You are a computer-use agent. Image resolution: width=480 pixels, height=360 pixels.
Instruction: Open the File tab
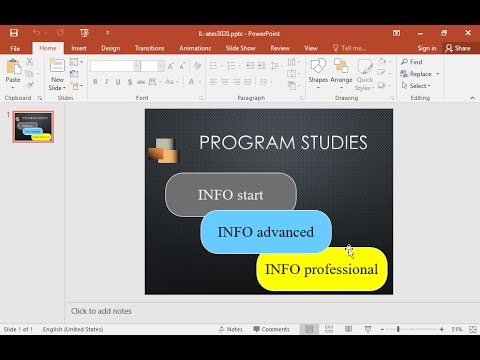(x=15, y=48)
